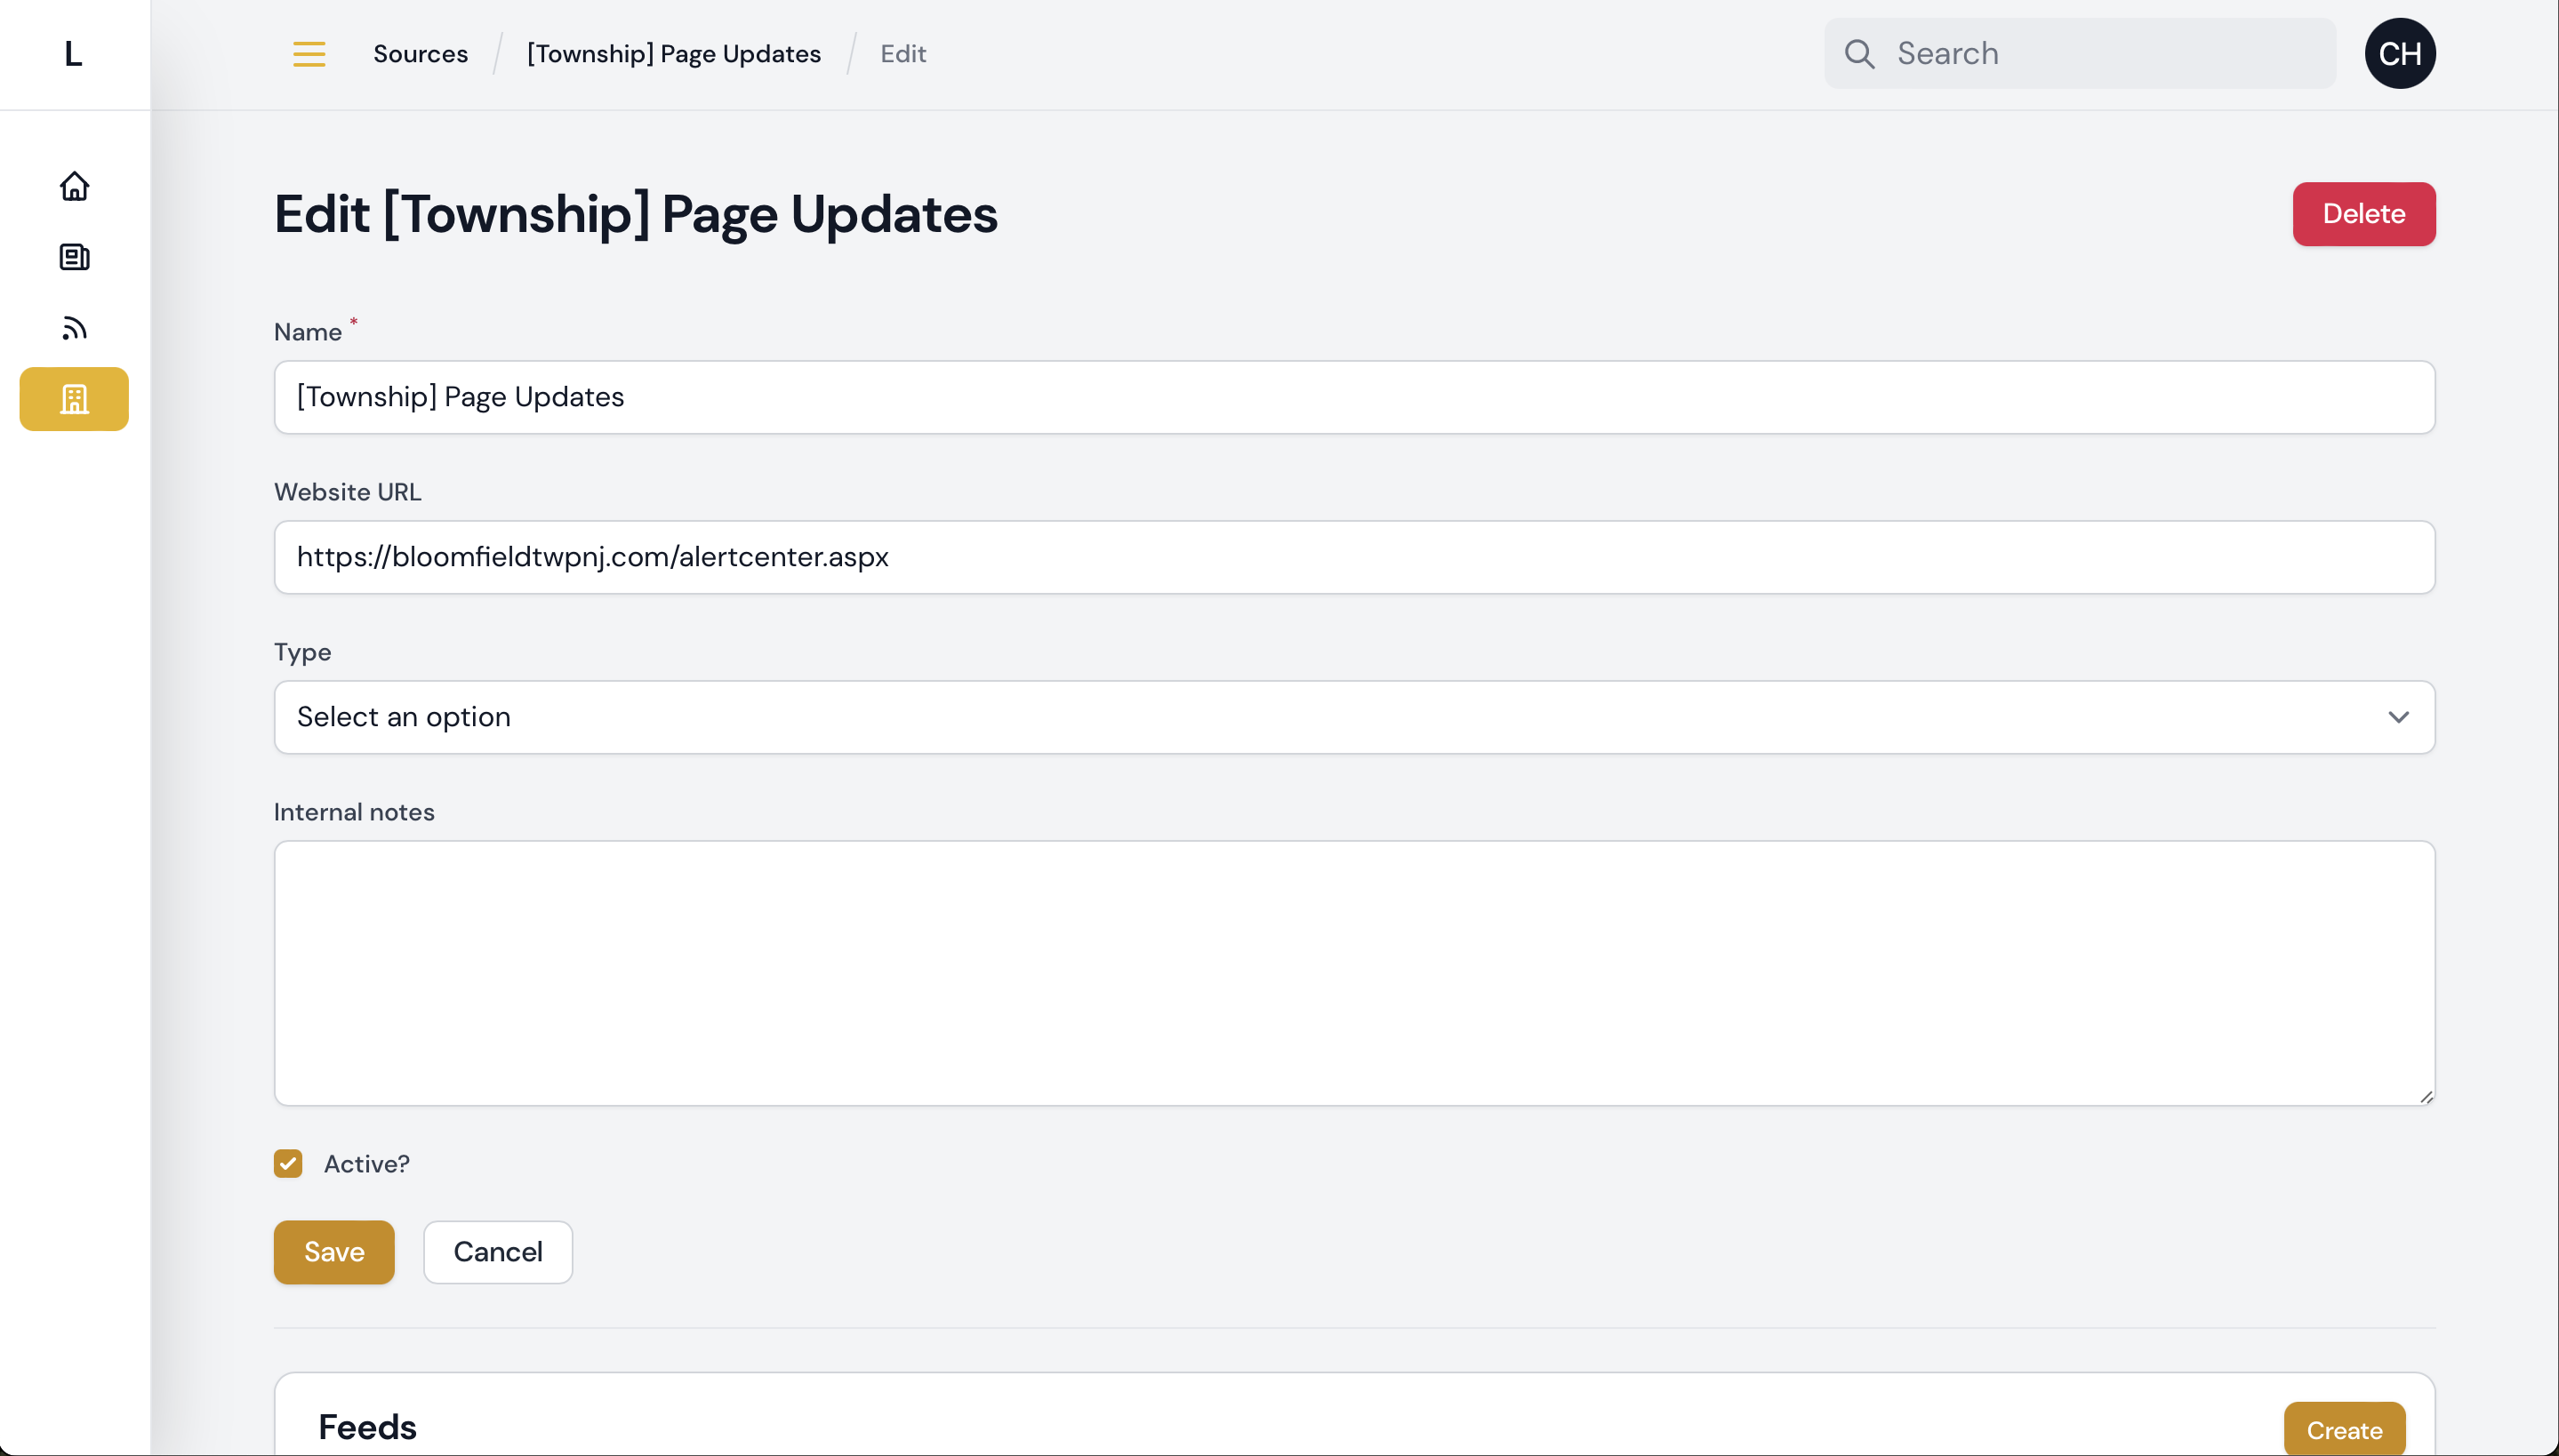Go to Sources breadcrumb
Viewport: 2559px width, 1456px height.
tap(420, 54)
